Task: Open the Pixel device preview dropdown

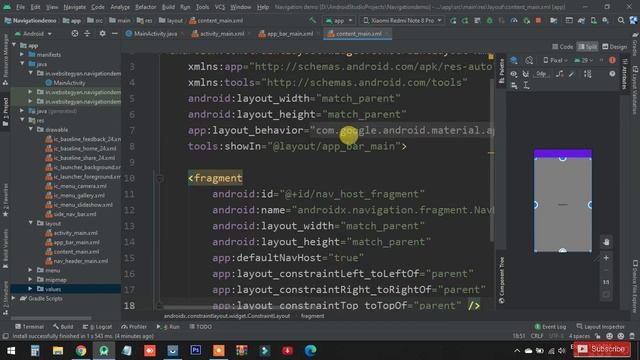Action: pos(556,60)
